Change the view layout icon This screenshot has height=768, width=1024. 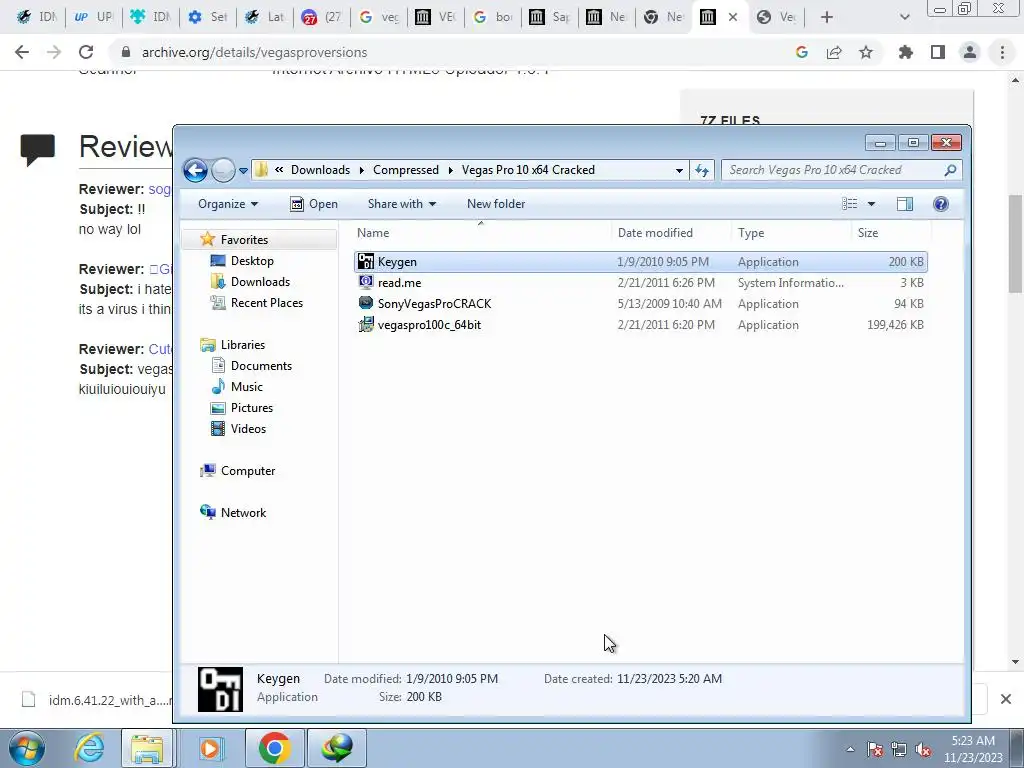pyautogui.click(x=850, y=204)
